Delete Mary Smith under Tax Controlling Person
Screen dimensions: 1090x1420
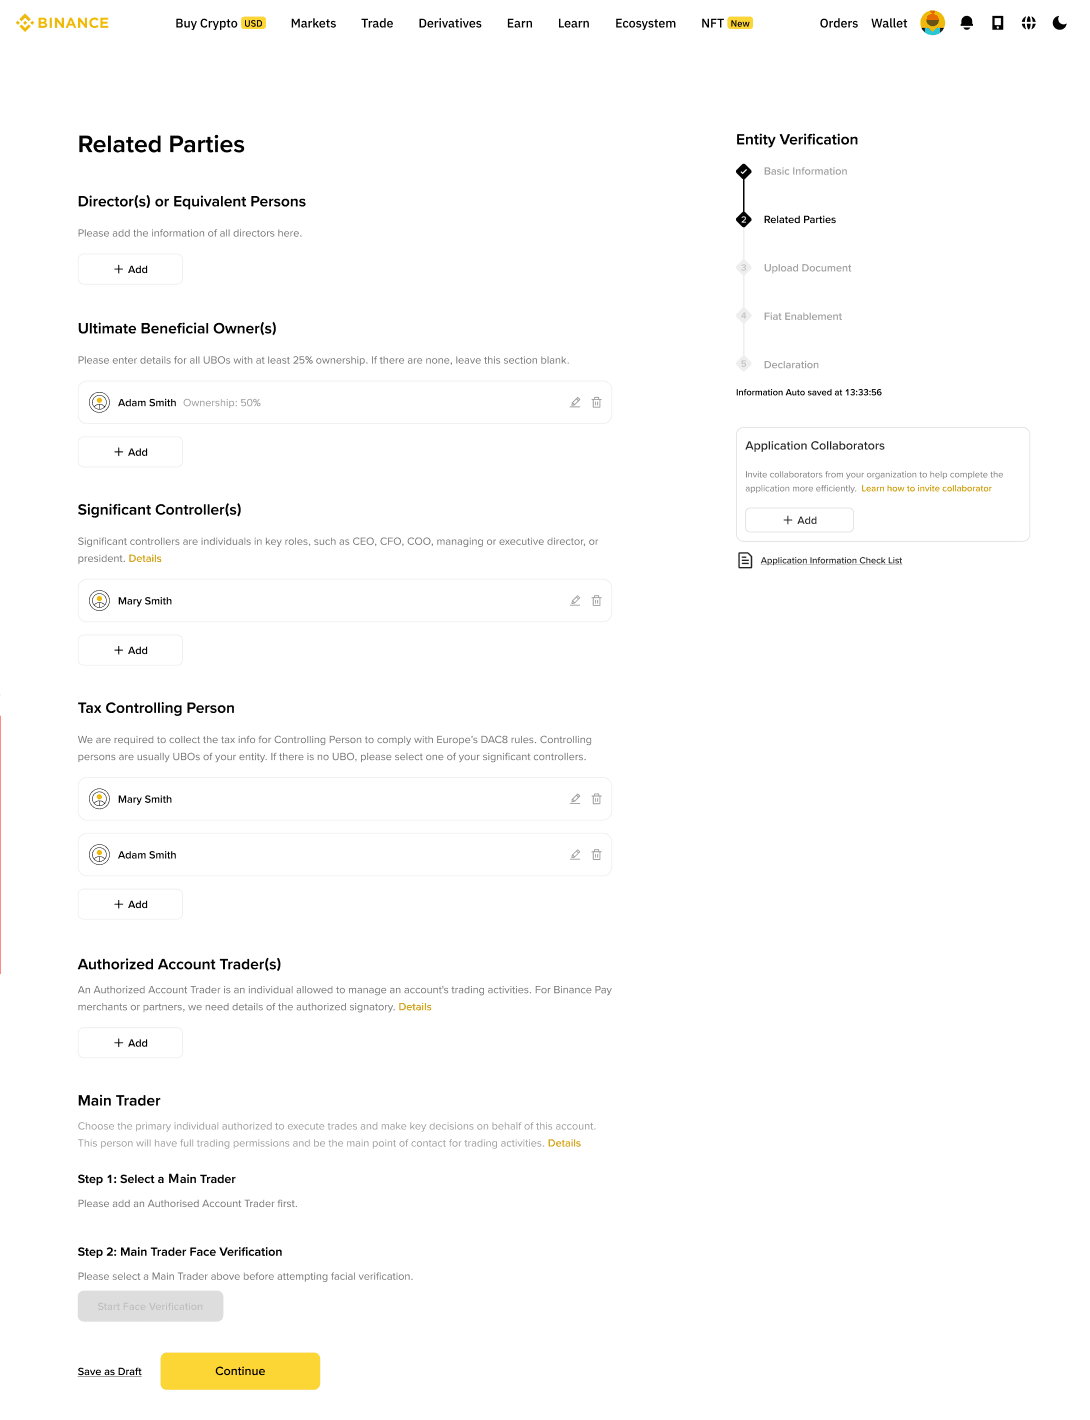click(x=597, y=799)
